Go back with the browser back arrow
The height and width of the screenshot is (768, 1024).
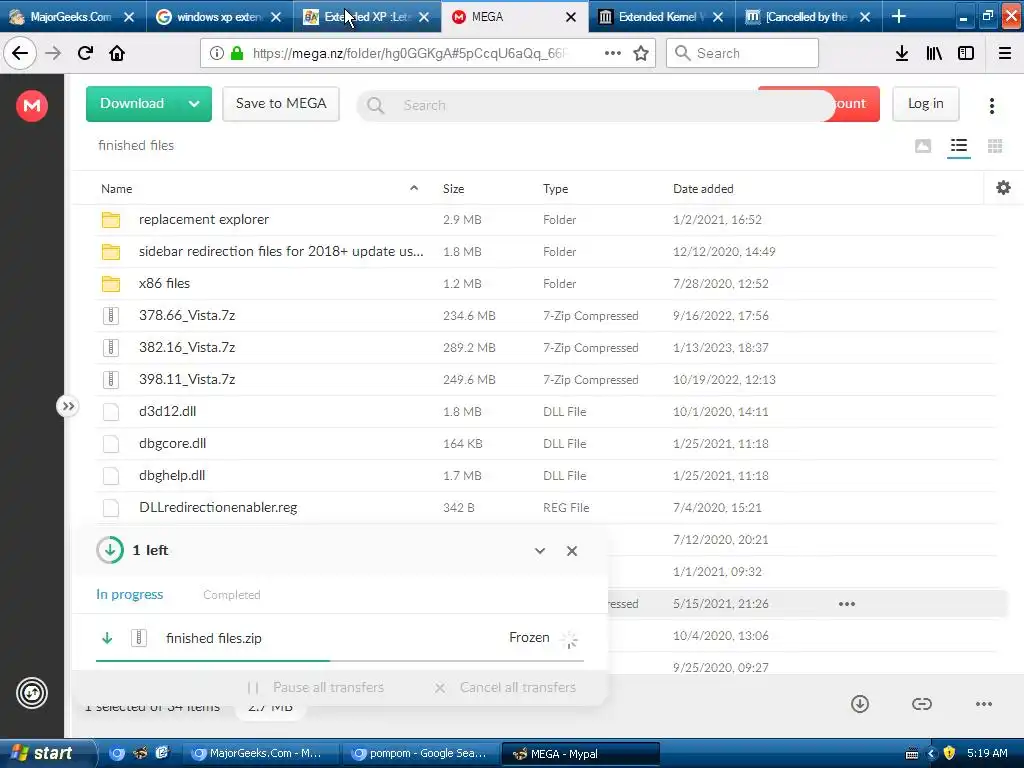click(20, 53)
